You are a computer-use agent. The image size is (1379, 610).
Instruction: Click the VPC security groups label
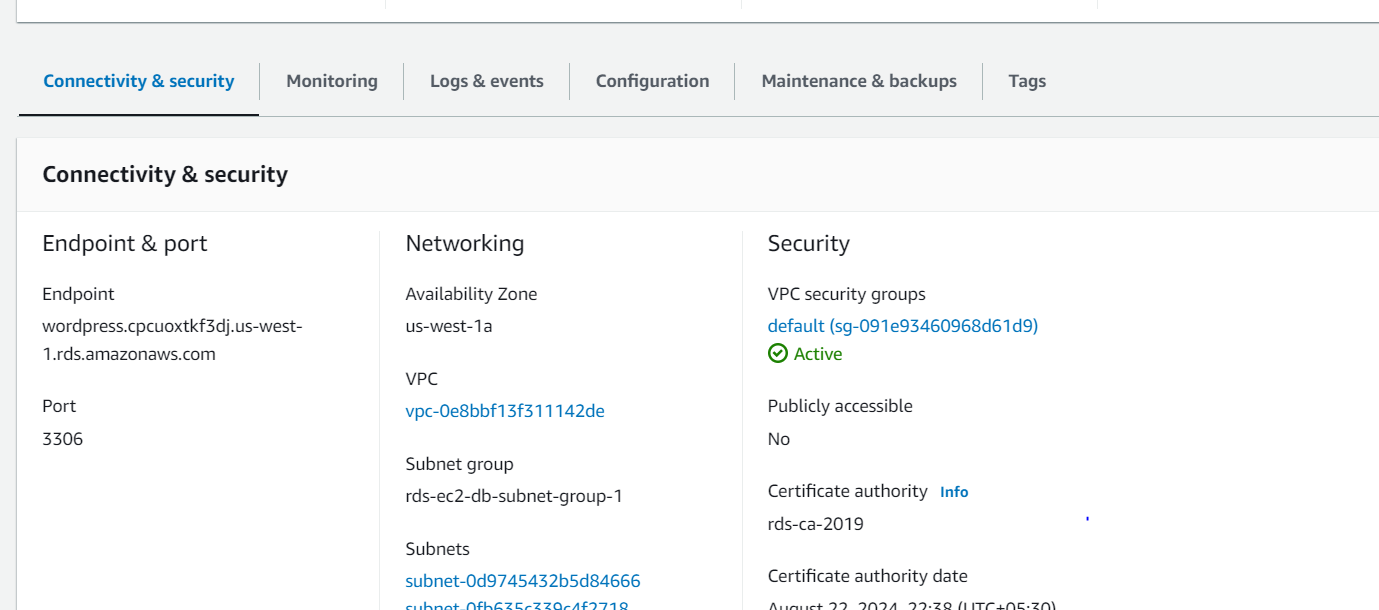[x=847, y=295]
